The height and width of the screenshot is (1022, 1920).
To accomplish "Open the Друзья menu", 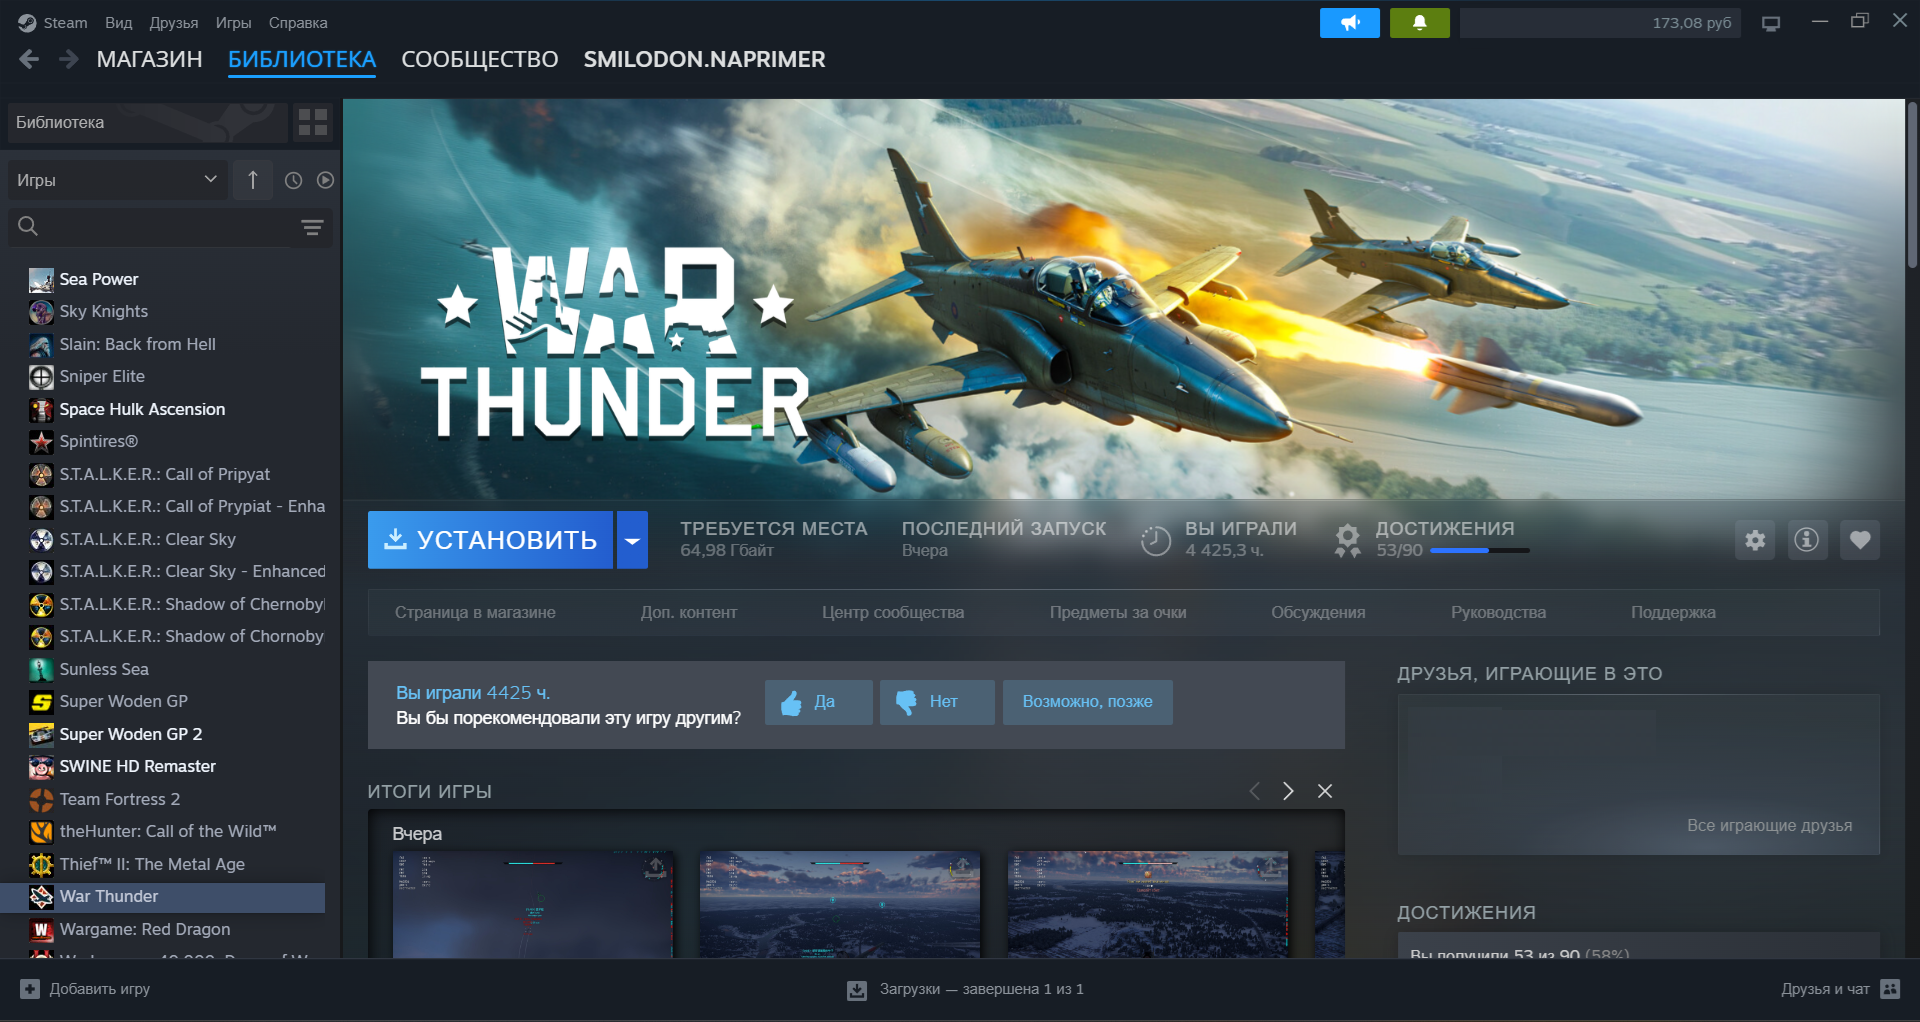I will (x=174, y=23).
